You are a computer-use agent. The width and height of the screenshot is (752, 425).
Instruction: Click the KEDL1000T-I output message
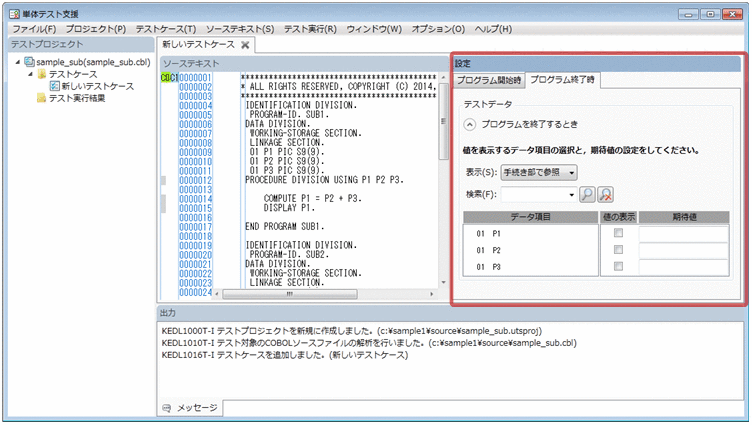coord(352,331)
